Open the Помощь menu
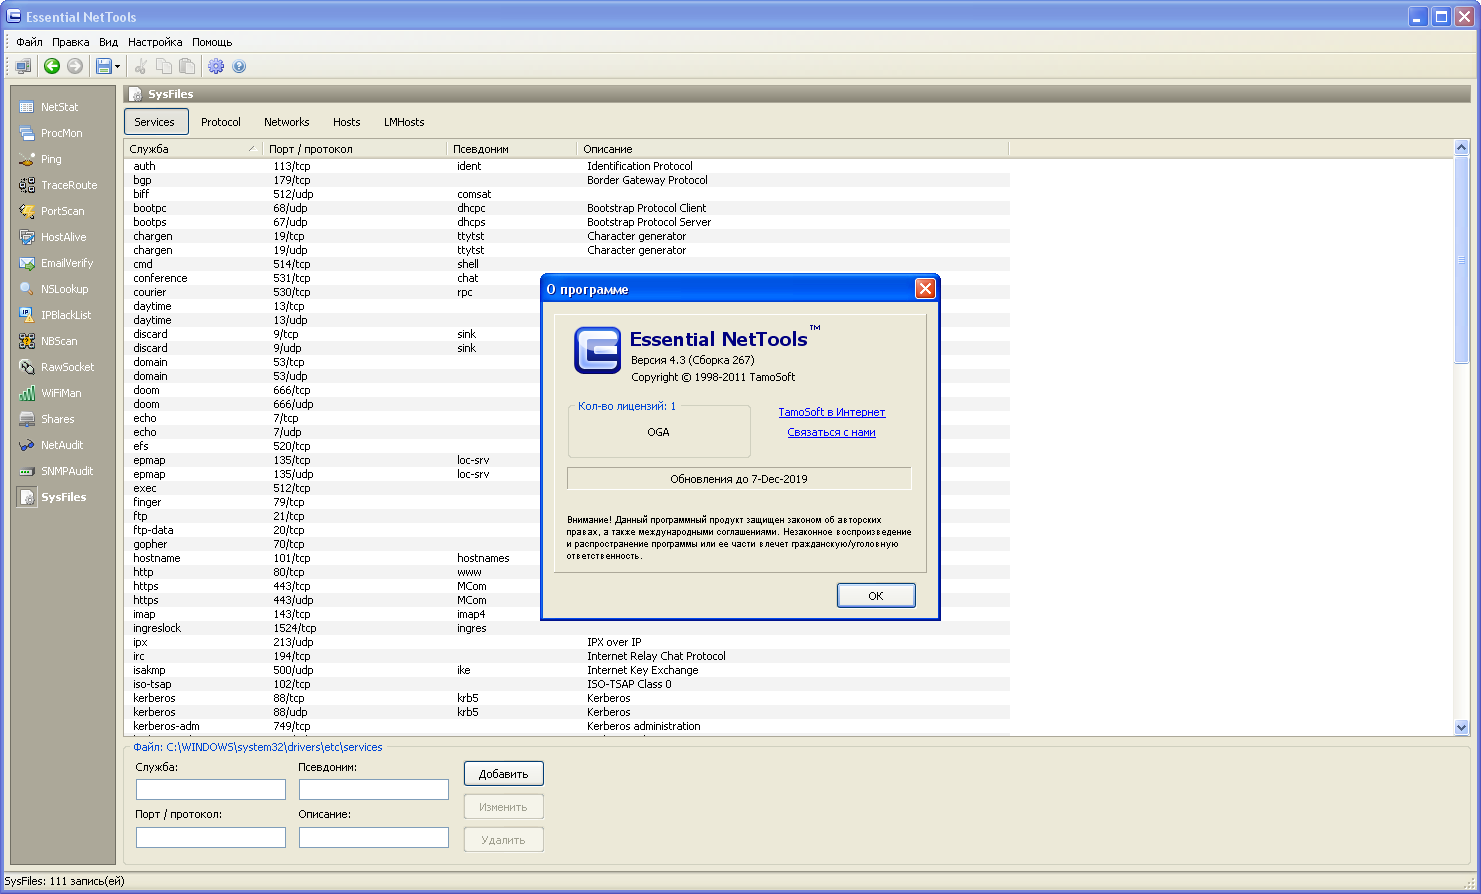Image resolution: width=1481 pixels, height=894 pixels. [212, 42]
